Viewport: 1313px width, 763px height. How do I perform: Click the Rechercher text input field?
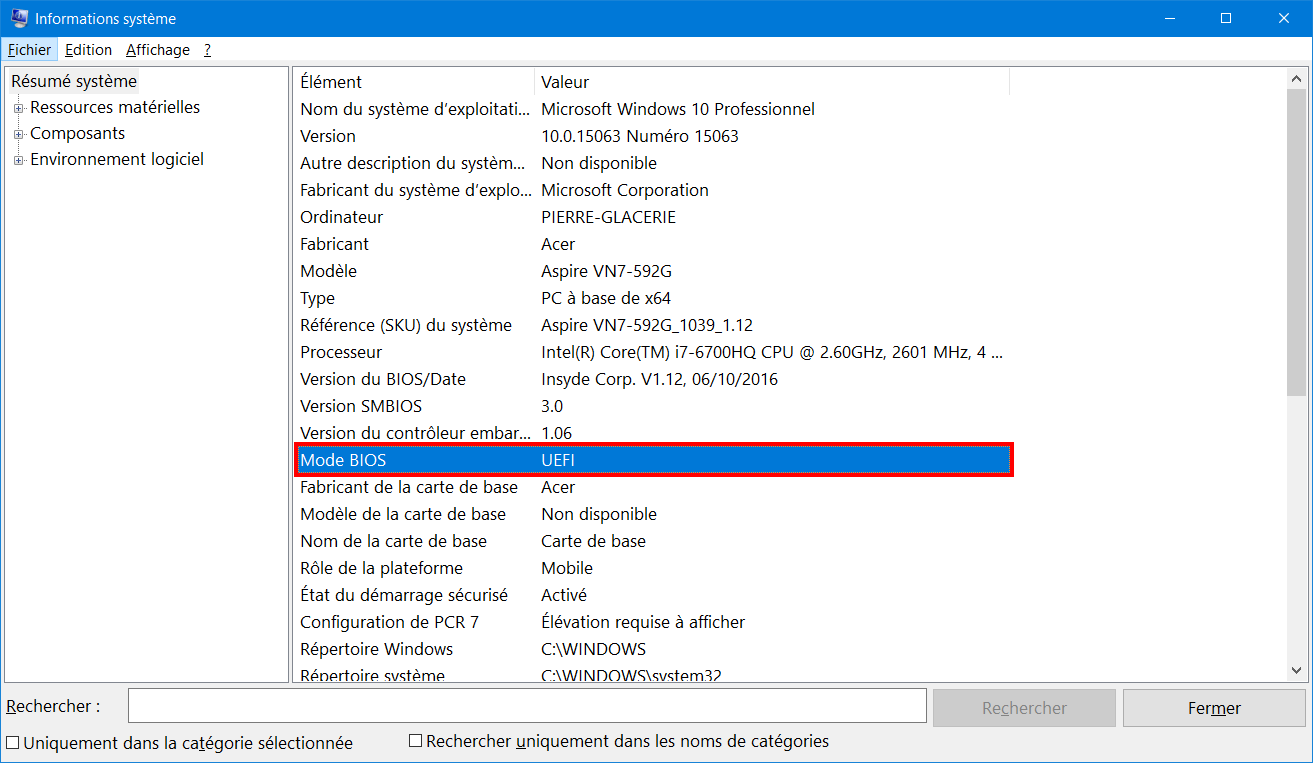click(x=527, y=706)
